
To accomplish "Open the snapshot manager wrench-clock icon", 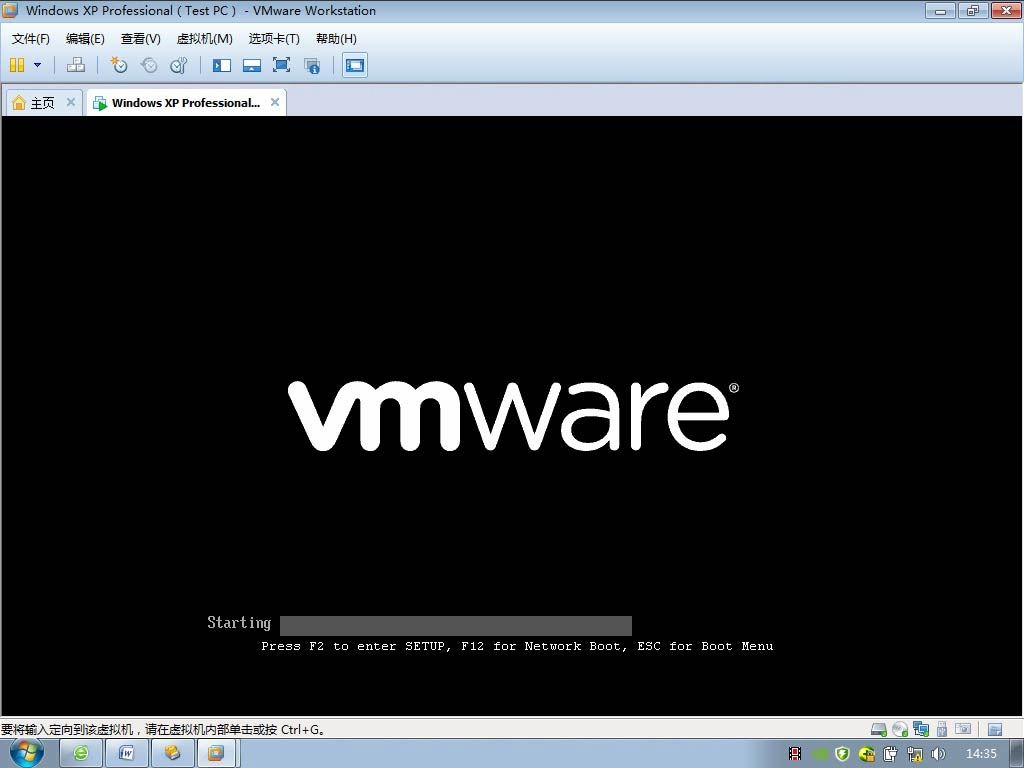I will pos(178,65).
